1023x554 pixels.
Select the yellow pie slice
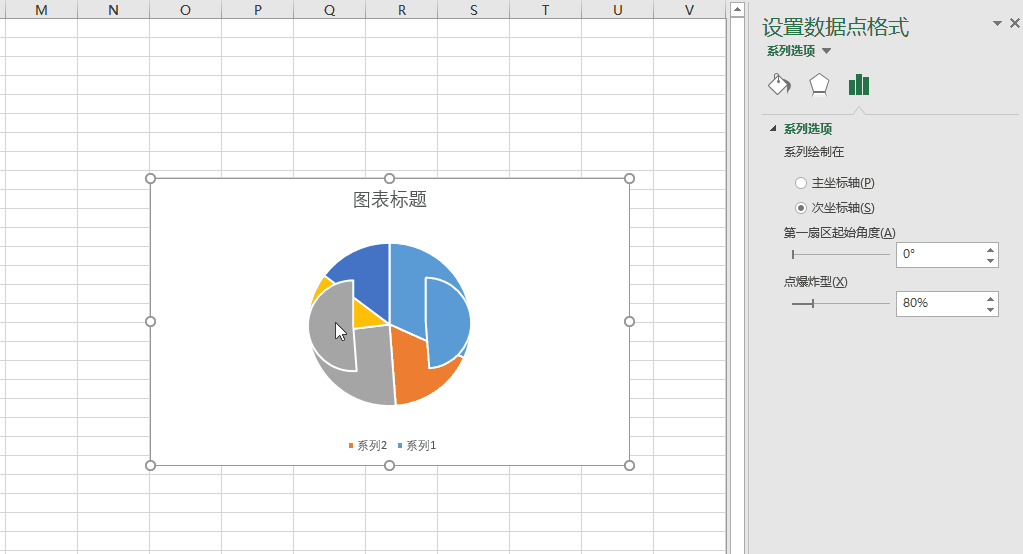pos(365,315)
